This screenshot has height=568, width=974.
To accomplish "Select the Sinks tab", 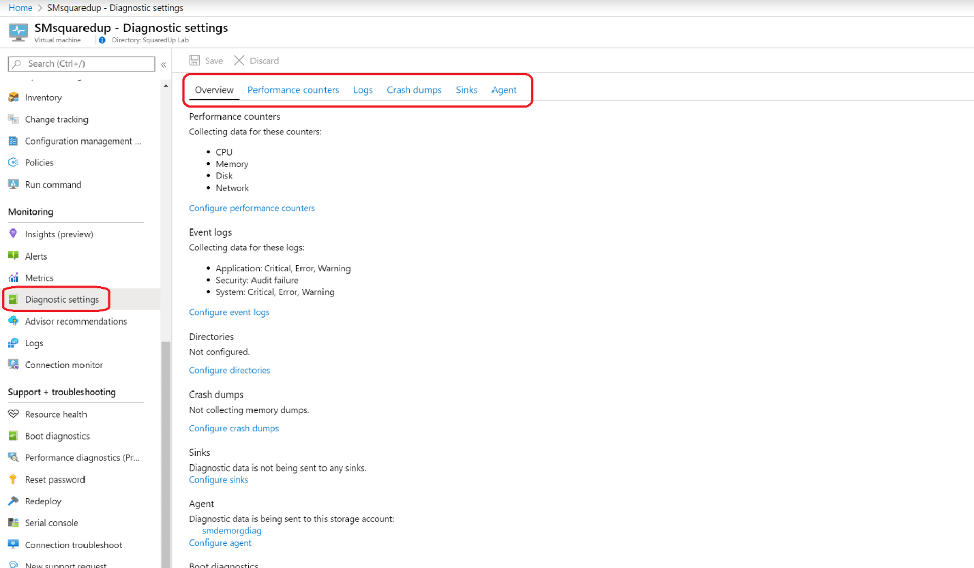I will (467, 90).
